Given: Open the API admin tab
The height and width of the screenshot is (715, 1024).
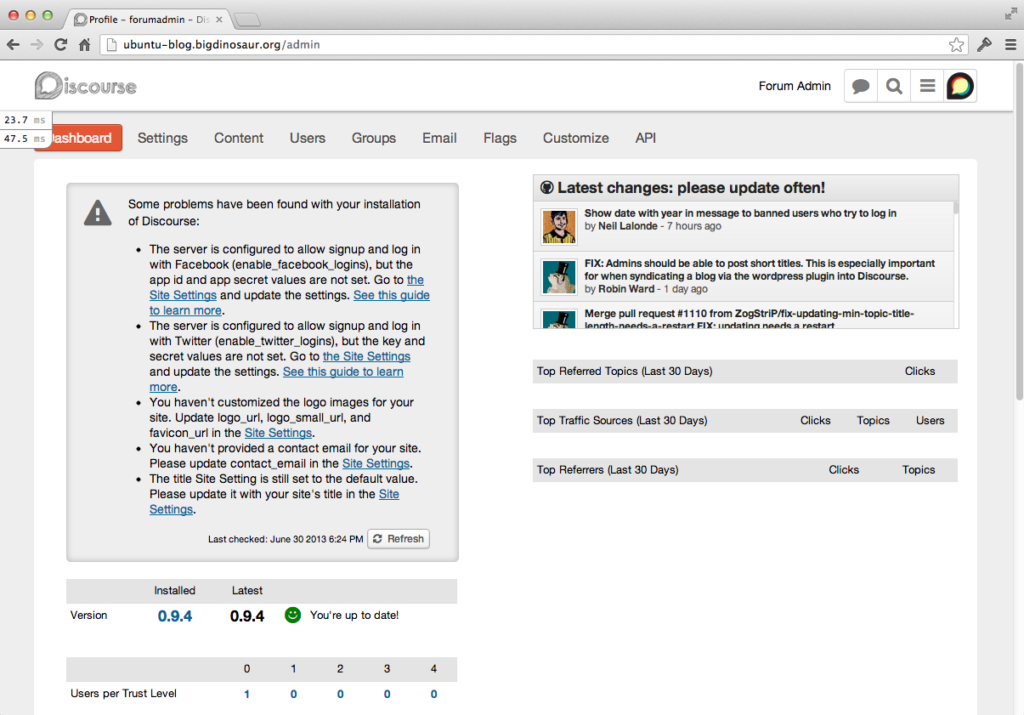Looking at the screenshot, I should click(x=646, y=138).
